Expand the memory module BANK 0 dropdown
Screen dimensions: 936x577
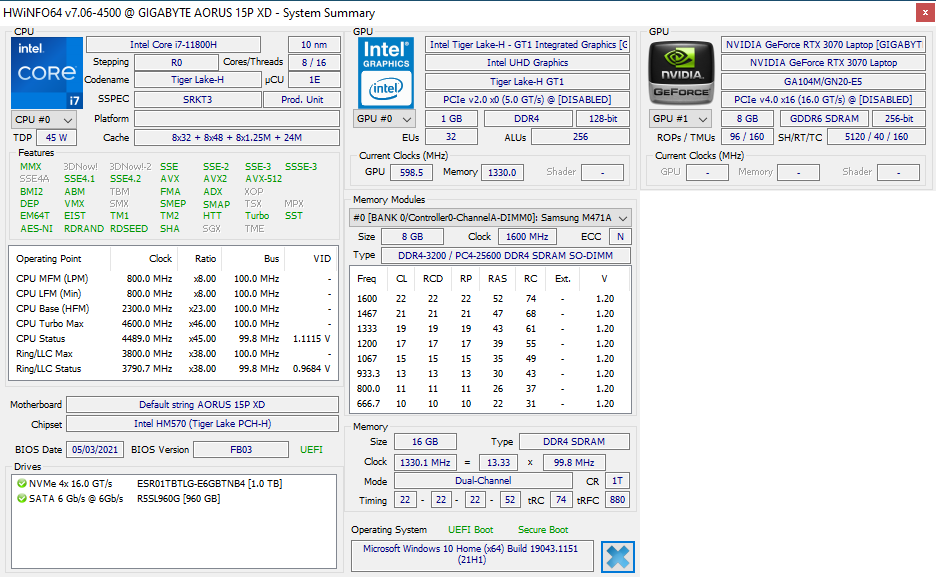pos(490,218)
